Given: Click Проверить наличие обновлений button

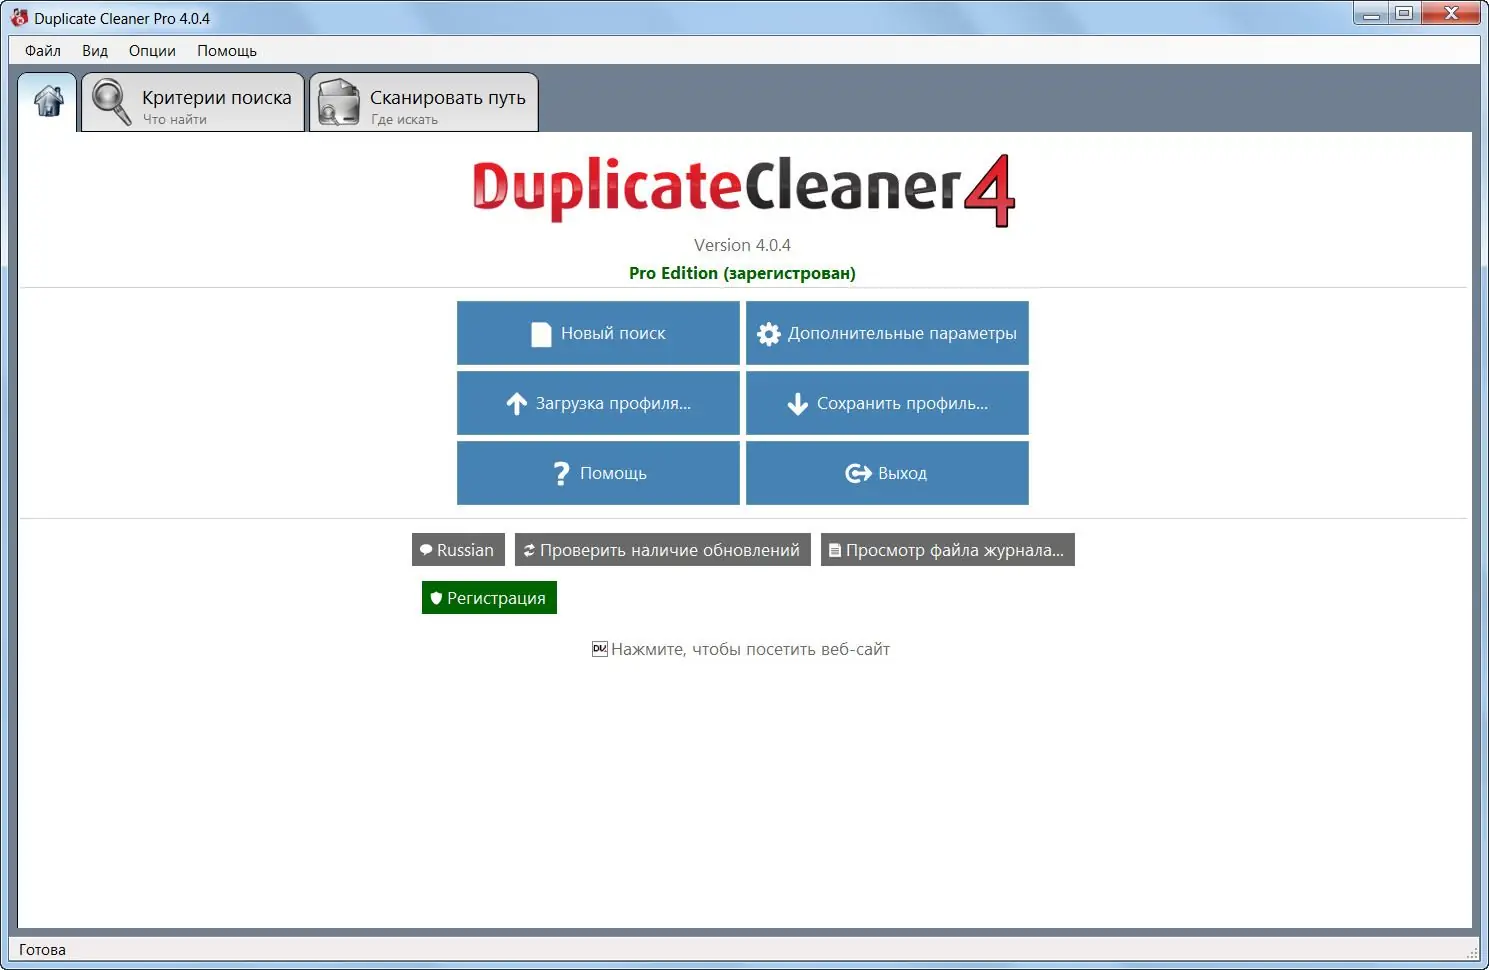Looking at the screenshot, I should pos(662,550).
